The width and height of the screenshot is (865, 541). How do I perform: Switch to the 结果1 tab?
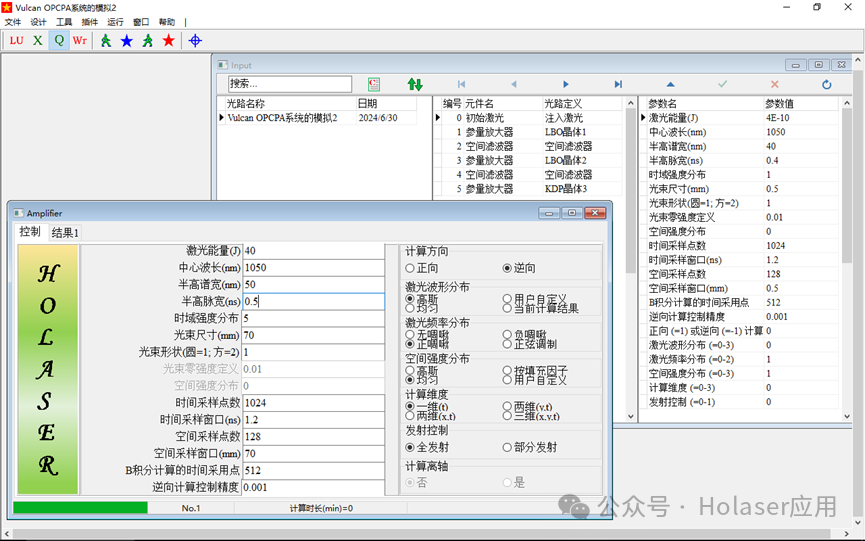point(65,233)
